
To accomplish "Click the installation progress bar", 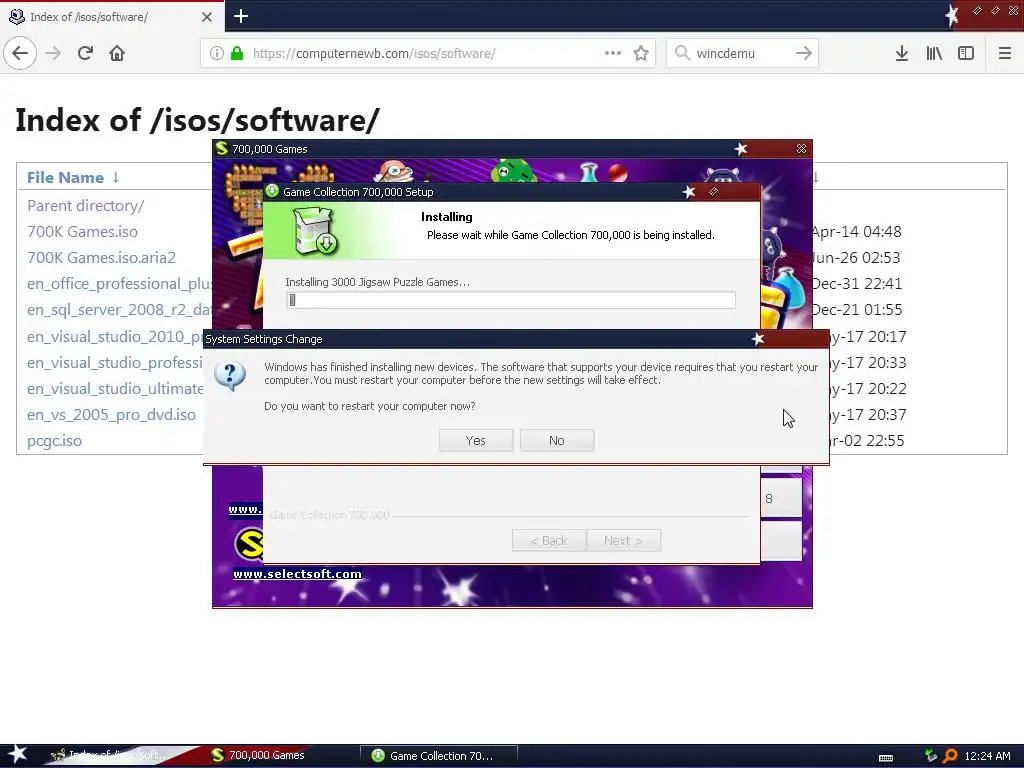I will coord(511,300).
